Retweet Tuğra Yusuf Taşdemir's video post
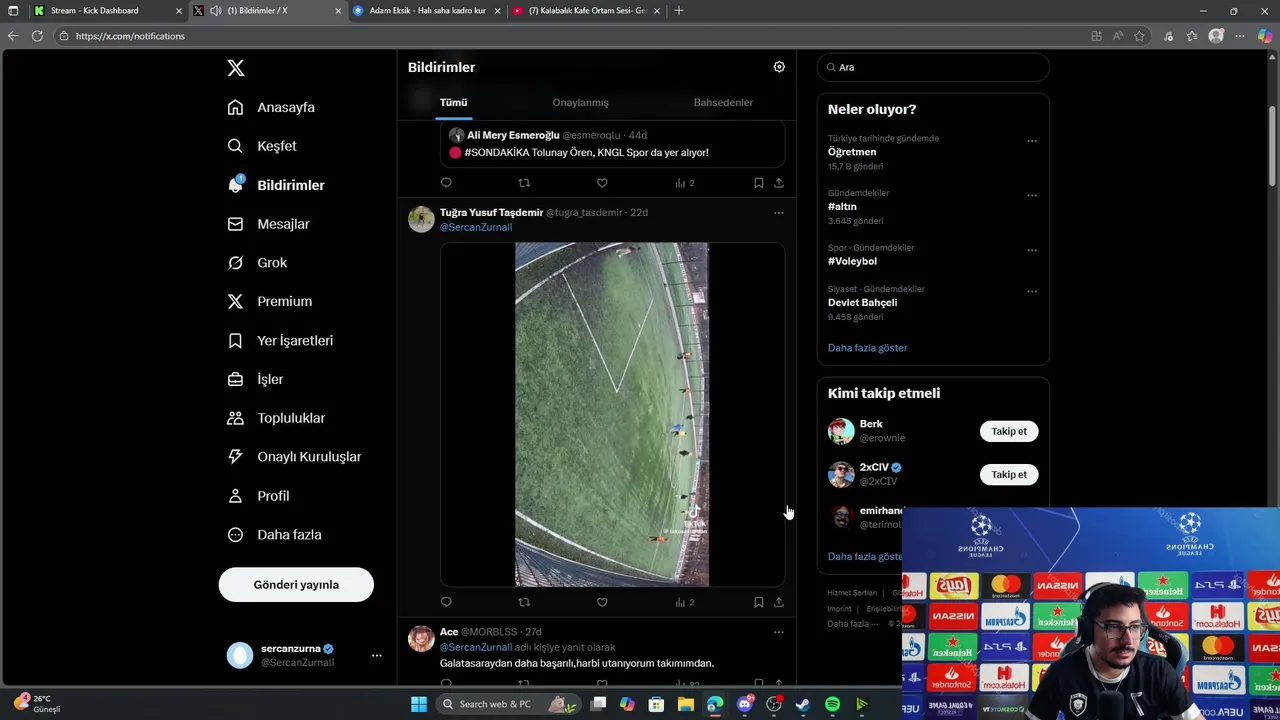Viewport: 1280px width, 720px height. click(x=524, y=602)
